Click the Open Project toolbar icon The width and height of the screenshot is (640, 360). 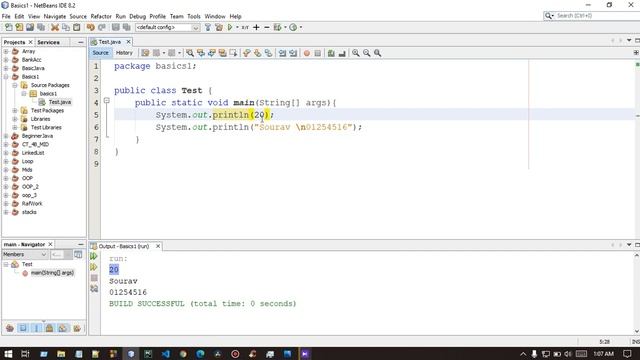point(30,27)
